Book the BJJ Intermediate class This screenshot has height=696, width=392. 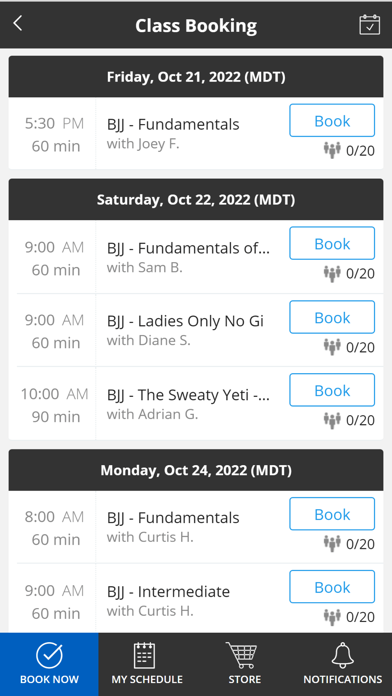pyautogui.click(x=332, y=587)
